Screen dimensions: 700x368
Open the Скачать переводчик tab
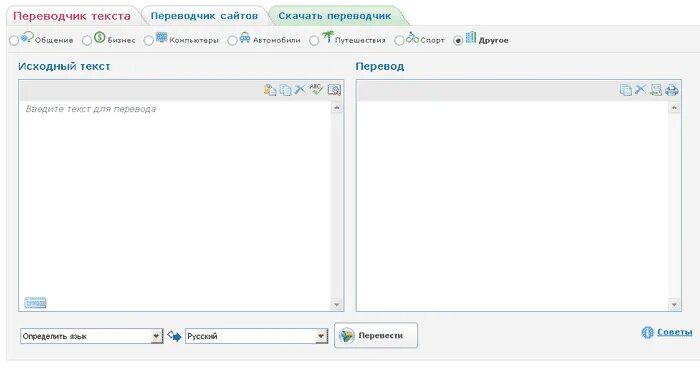pyautogui.click(x=335, y=16)
